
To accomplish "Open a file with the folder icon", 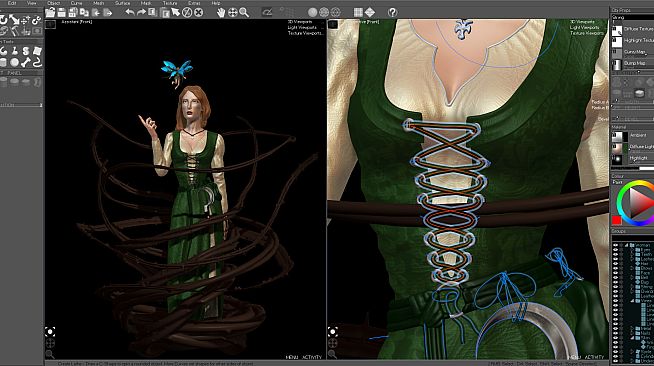I will tap(50, 13).
